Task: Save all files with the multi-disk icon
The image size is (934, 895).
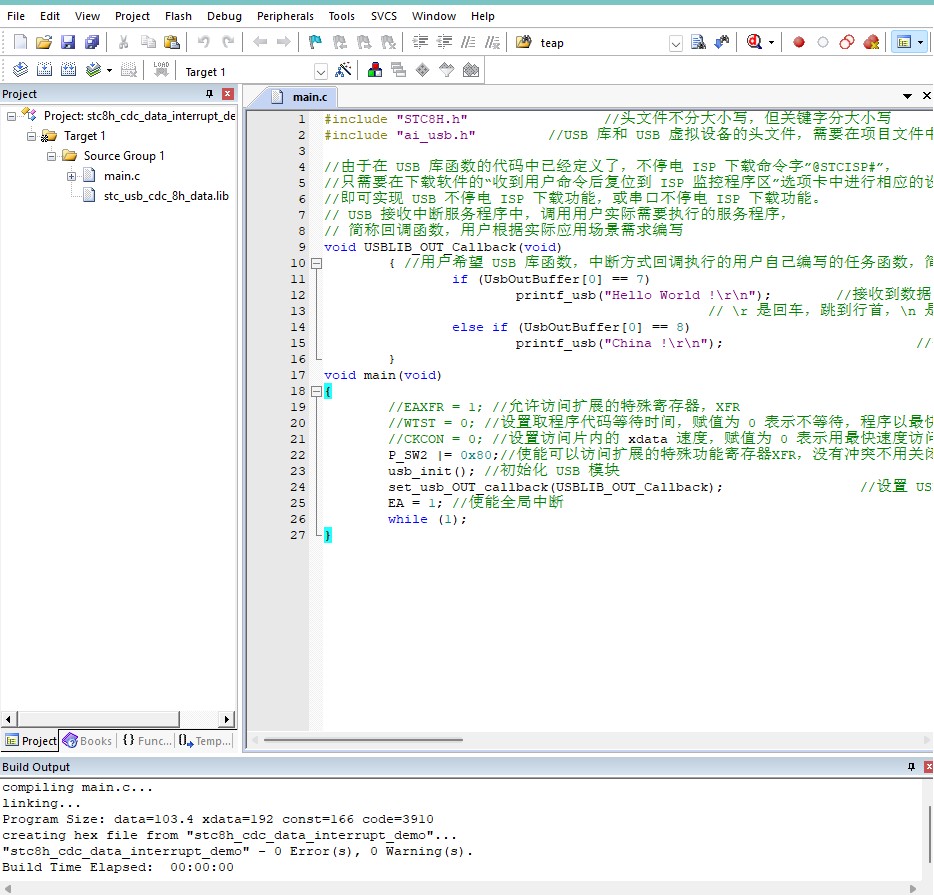Action: (x=92, y=42)
